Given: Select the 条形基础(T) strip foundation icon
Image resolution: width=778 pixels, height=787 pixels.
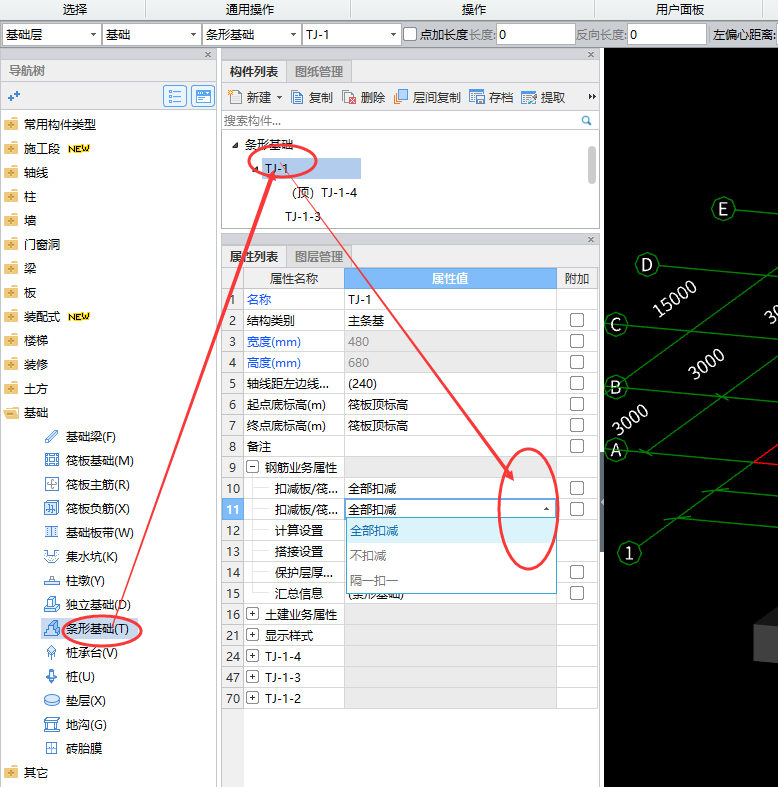Looking at the screenshot, I should (51, 628).
